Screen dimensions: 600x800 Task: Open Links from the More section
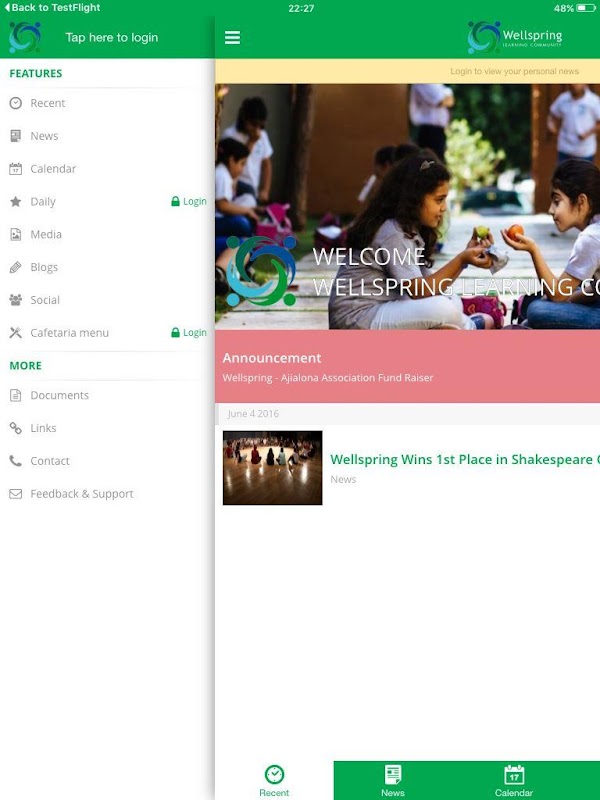107,428
